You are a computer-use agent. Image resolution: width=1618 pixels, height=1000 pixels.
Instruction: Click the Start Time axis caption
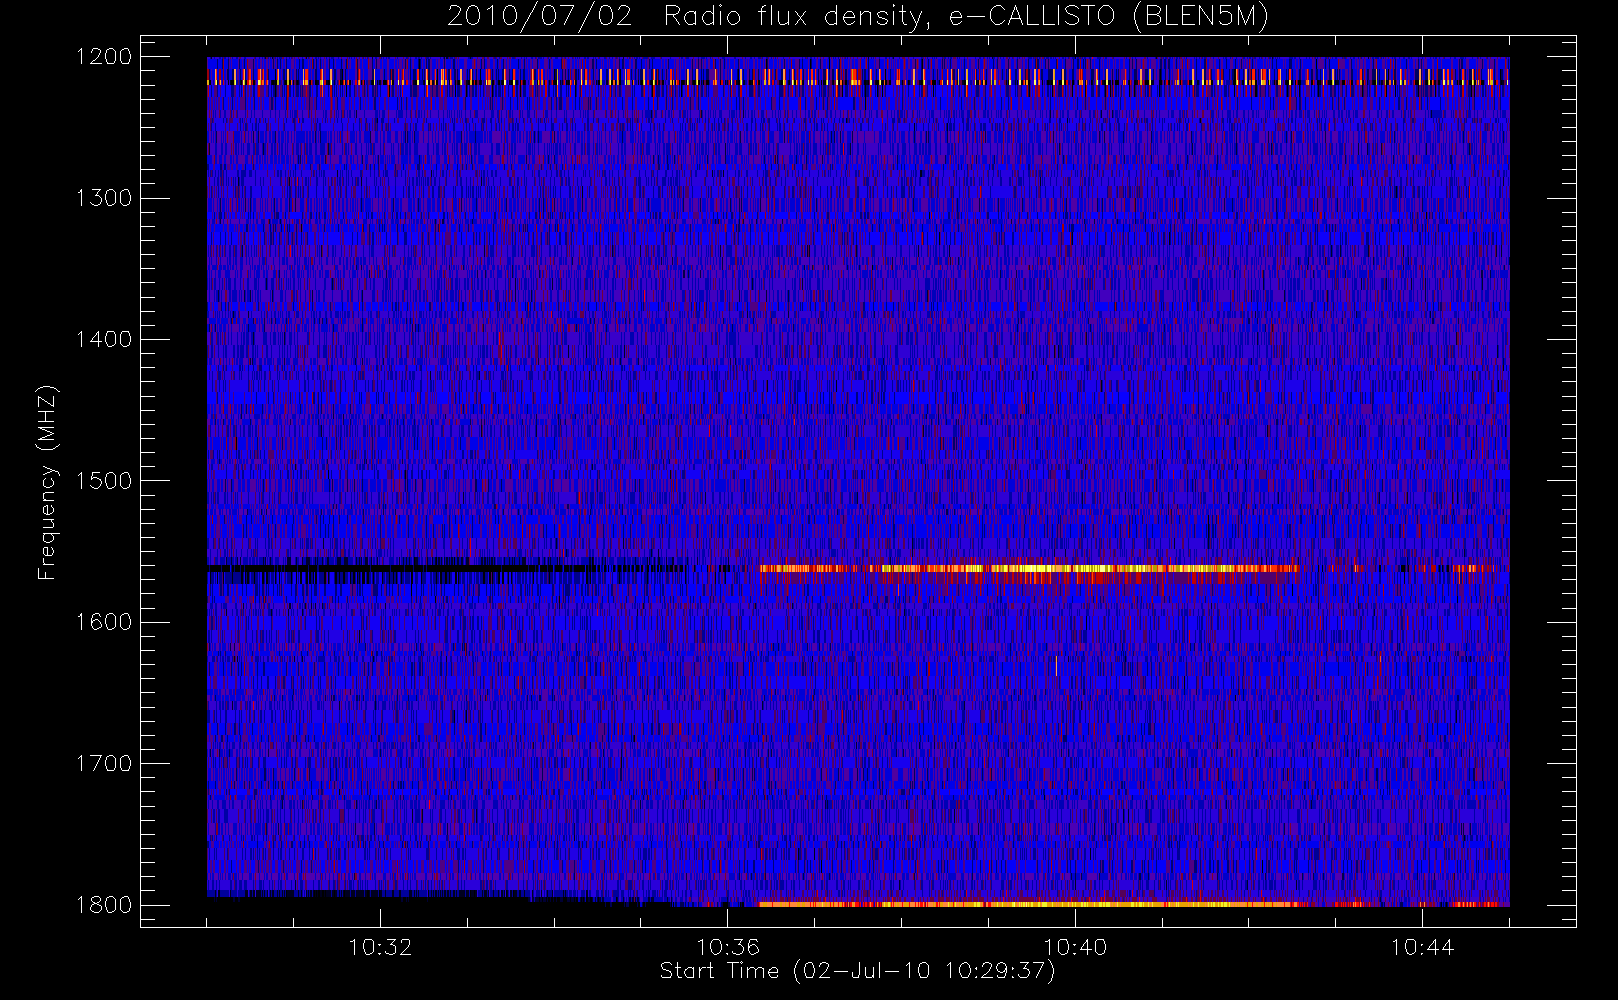[x=858, y=971]
